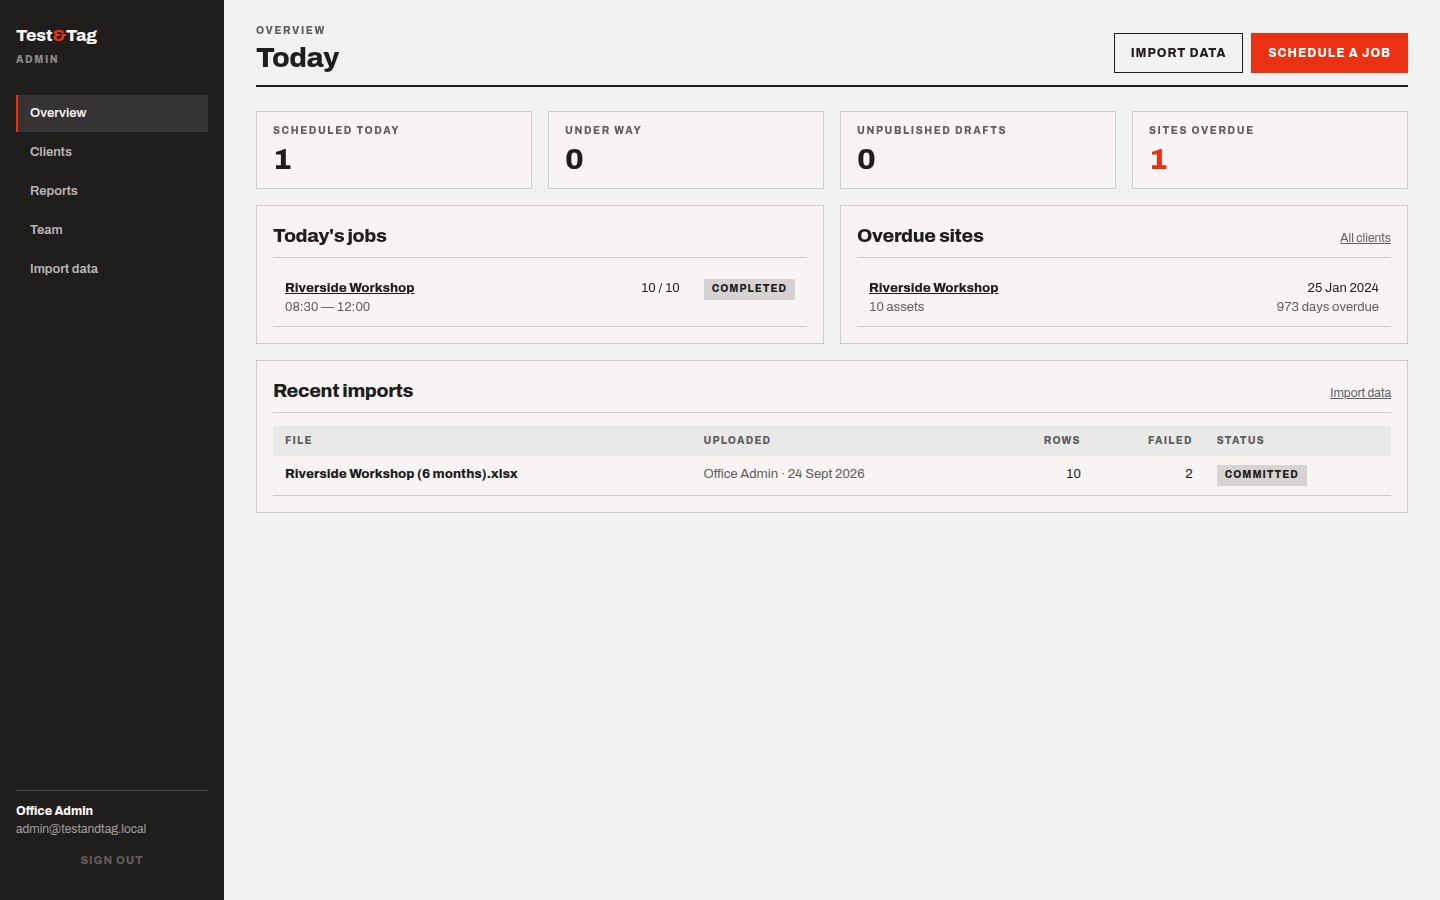1440x900 pixels.
Task: Click the '10 assets' text under Overdue sites
Action: pos(896,307)
